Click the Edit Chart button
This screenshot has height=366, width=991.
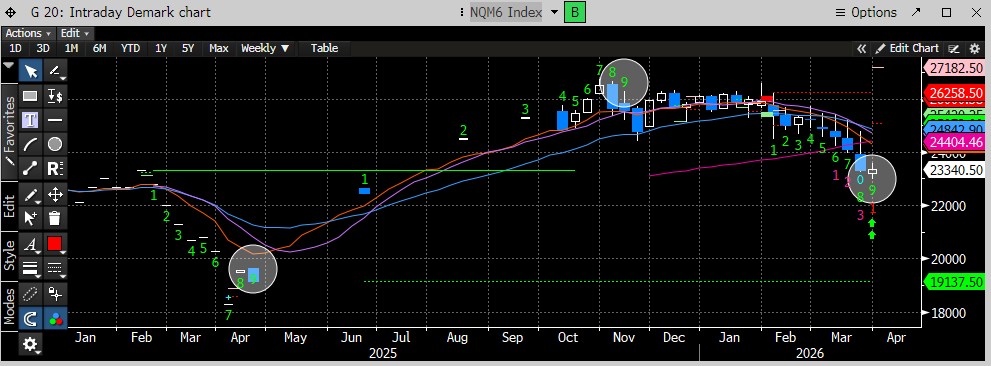[907, 48]
